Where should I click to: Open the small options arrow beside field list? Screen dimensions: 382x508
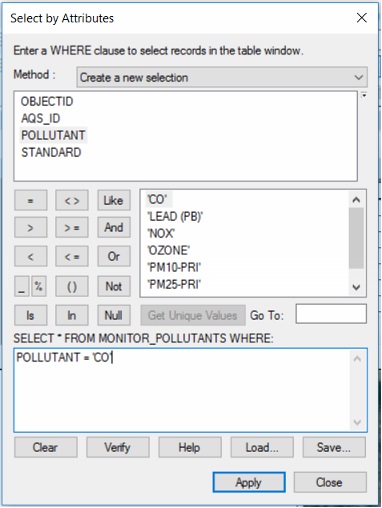pyautogui.click(x=364, y=95)
